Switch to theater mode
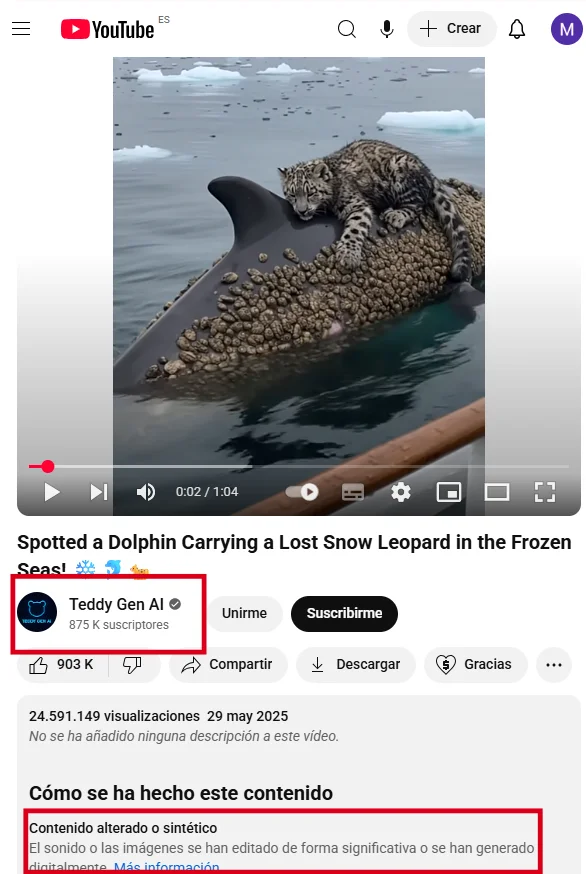This screenshot has height=874, width=586. [496, 492]
